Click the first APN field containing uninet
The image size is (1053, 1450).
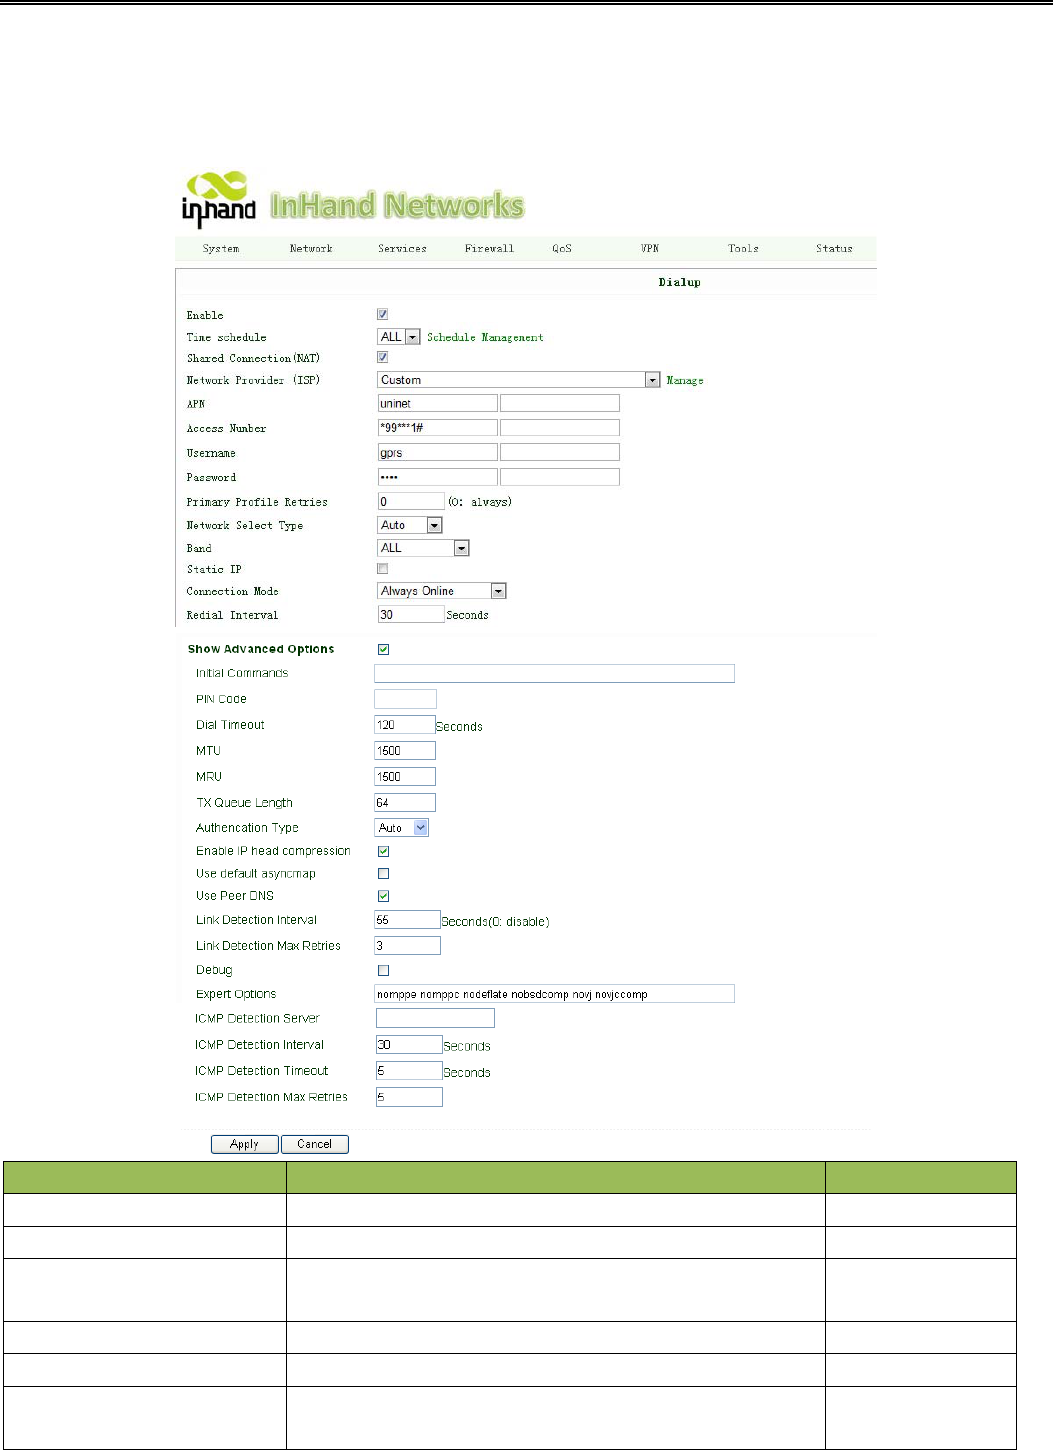437,403
